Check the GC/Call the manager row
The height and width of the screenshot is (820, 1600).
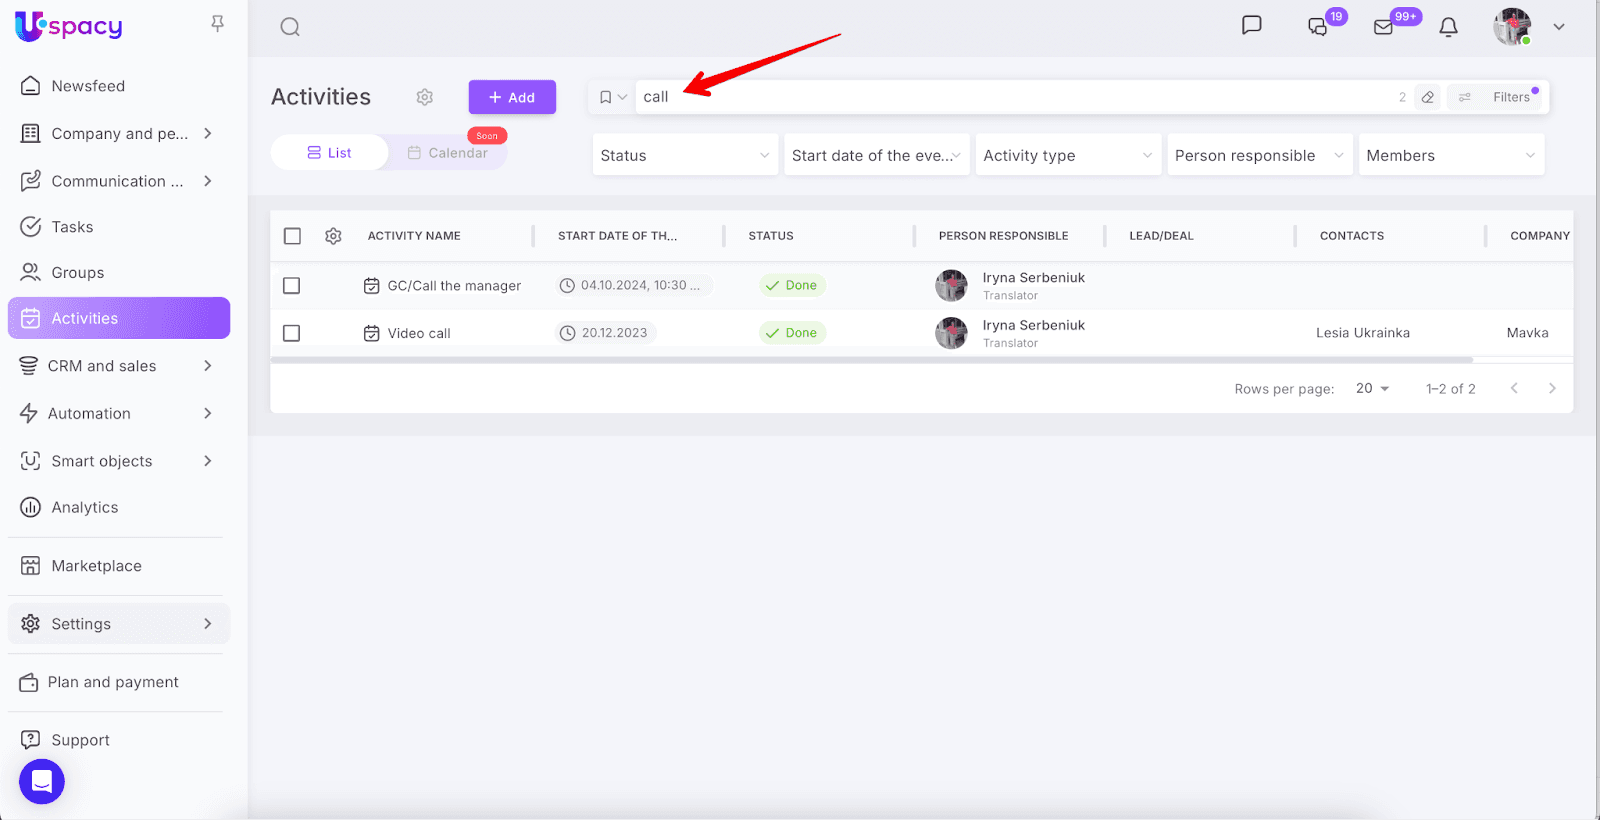point(292,286)
